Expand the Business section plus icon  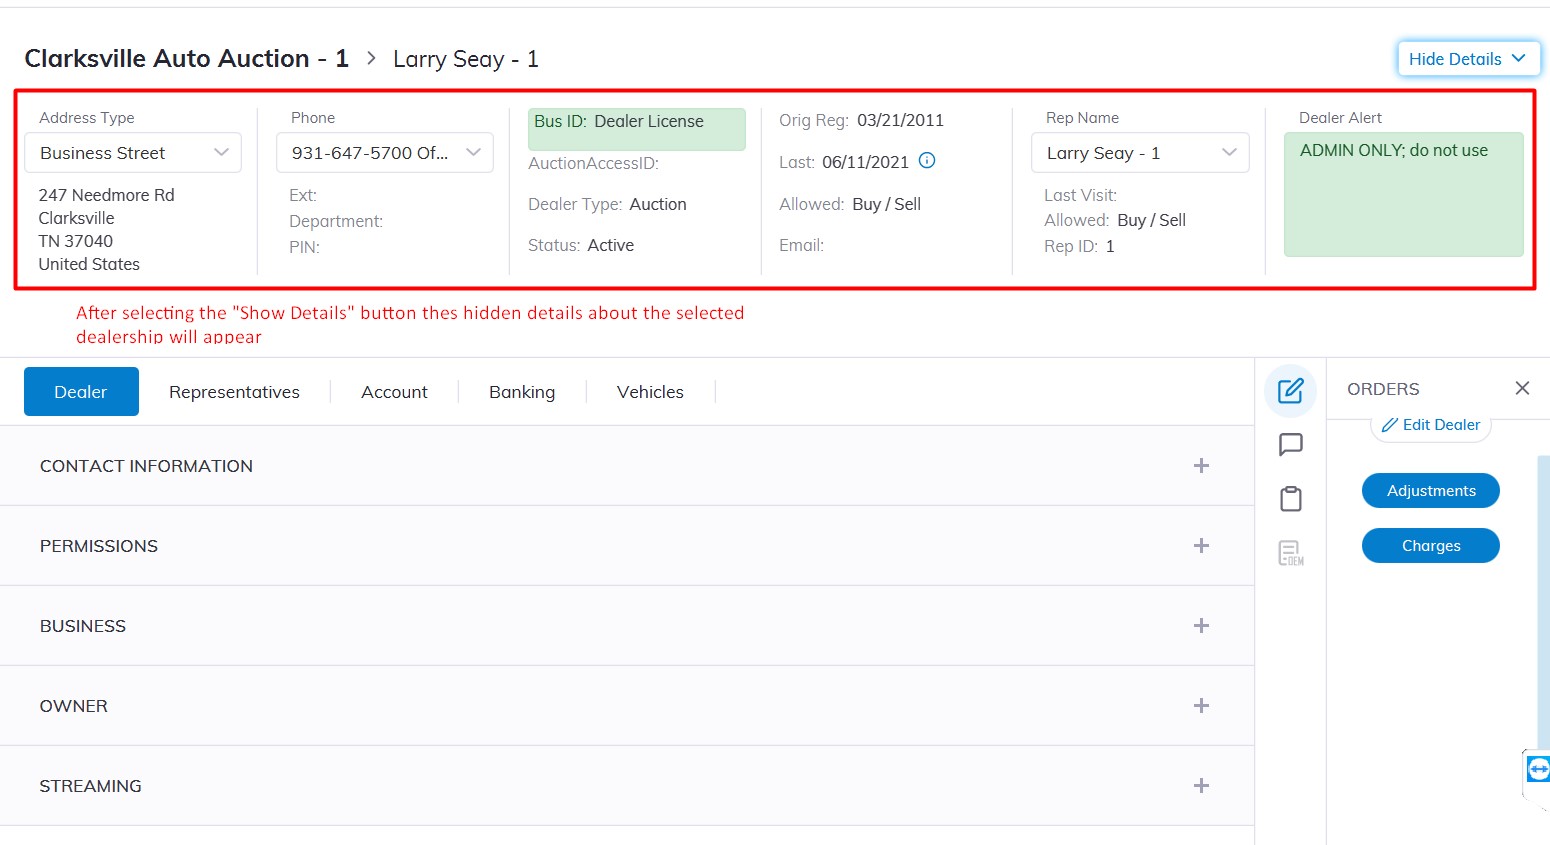(1201, 626)
